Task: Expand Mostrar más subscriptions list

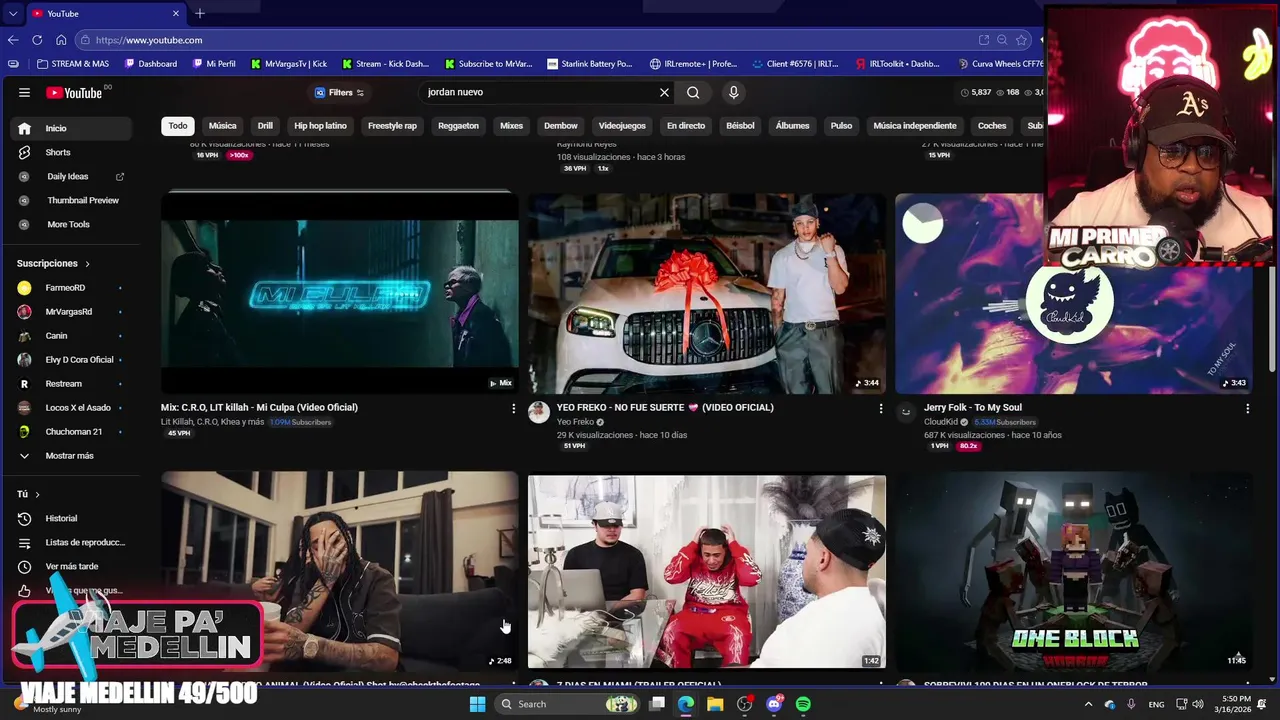Action: click(x=70, y=456)
